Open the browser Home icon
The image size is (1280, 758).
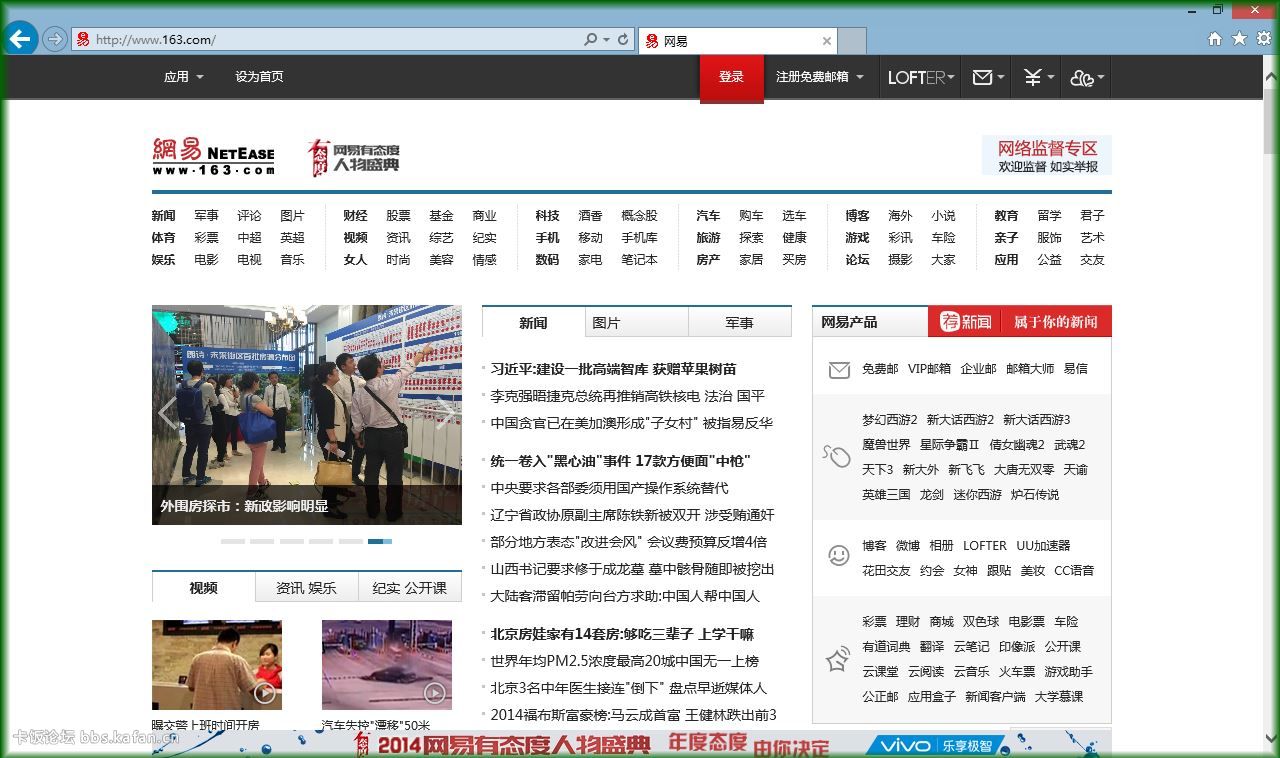click(x=1215, y=39)
